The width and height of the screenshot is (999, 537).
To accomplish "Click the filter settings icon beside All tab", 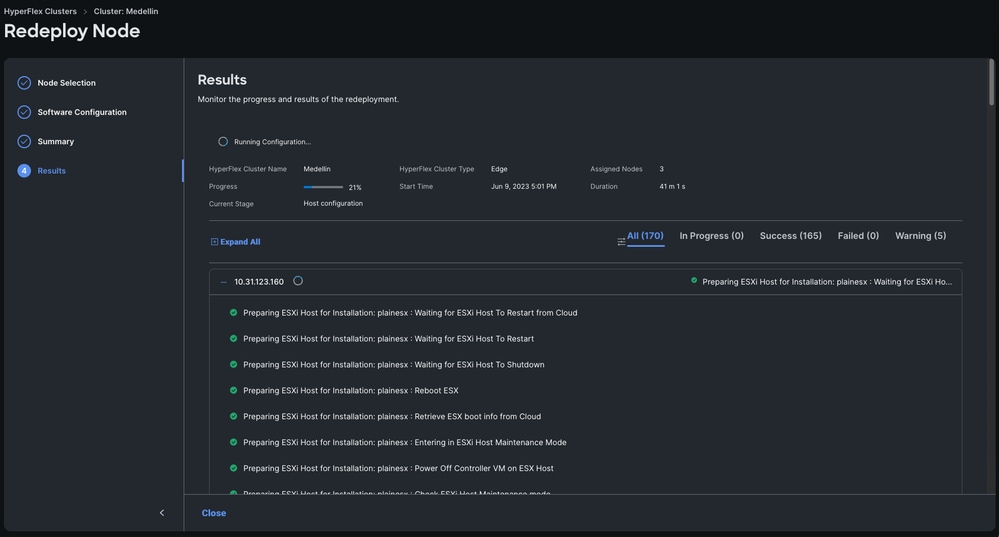I will click(x=621, y=241).
